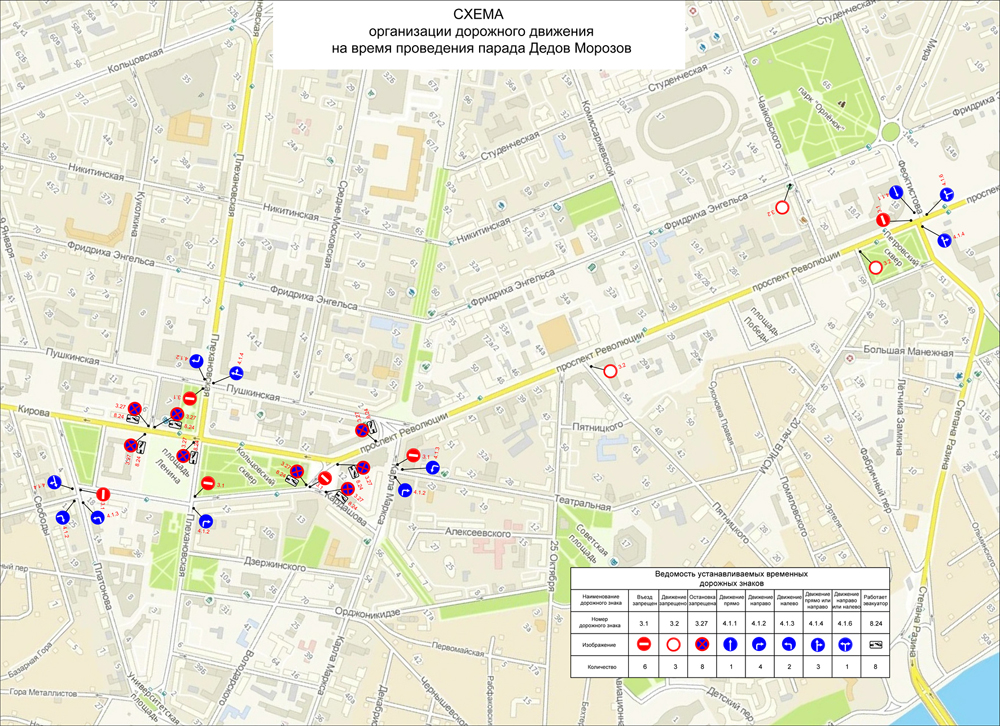Select the 3.2 no-traffic circle in legend

coord(673,644)
